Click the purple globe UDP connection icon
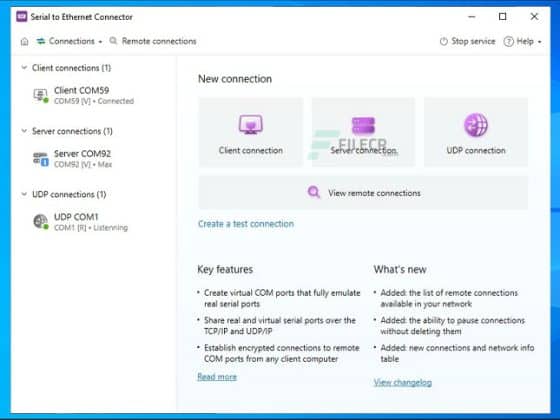Image resolution: width=560 pixels, height=420 pixels. [476, 125]
